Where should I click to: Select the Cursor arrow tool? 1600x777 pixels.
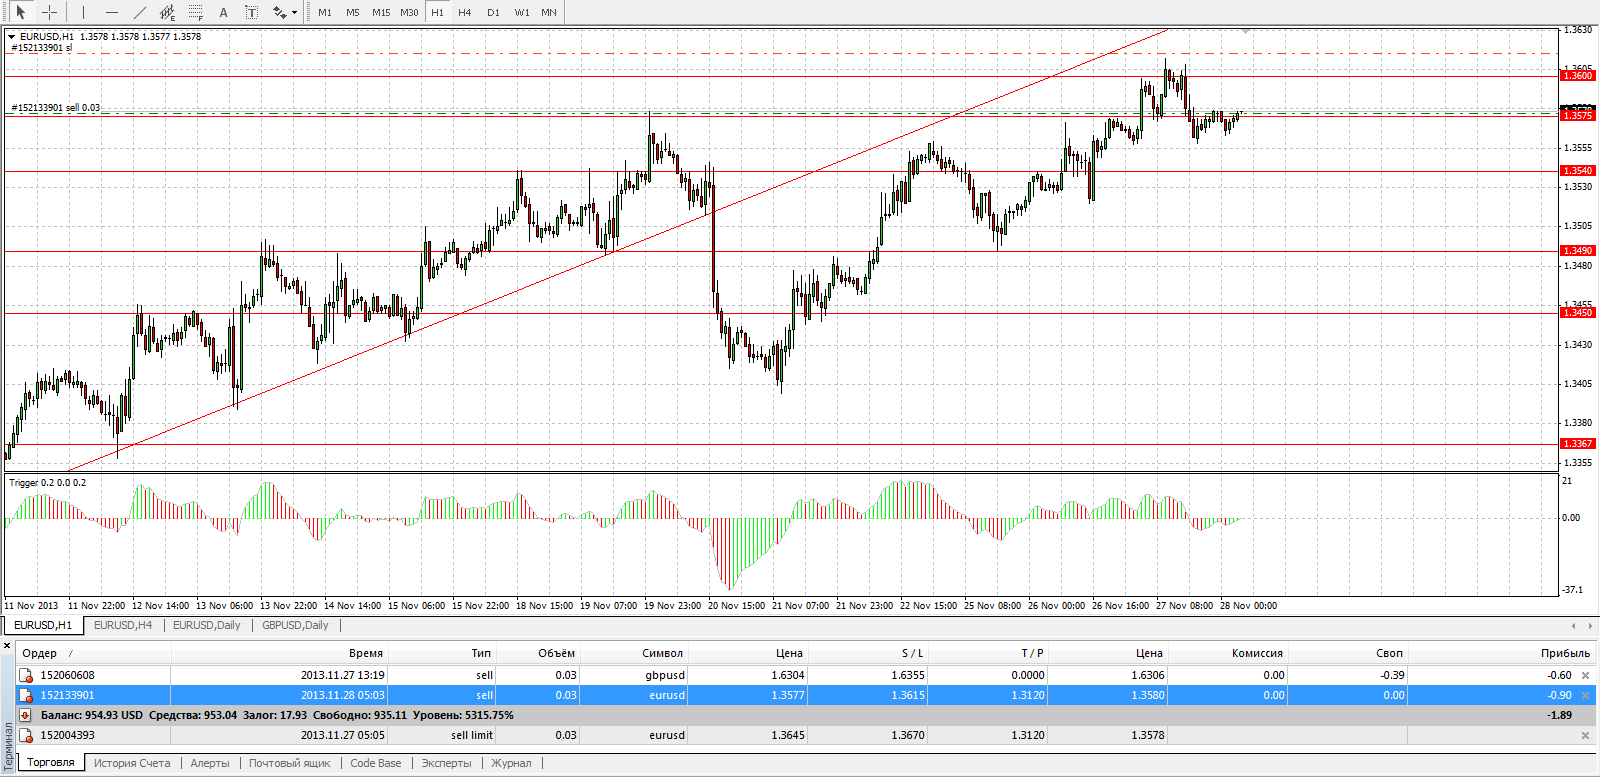(x=20, y=12)
